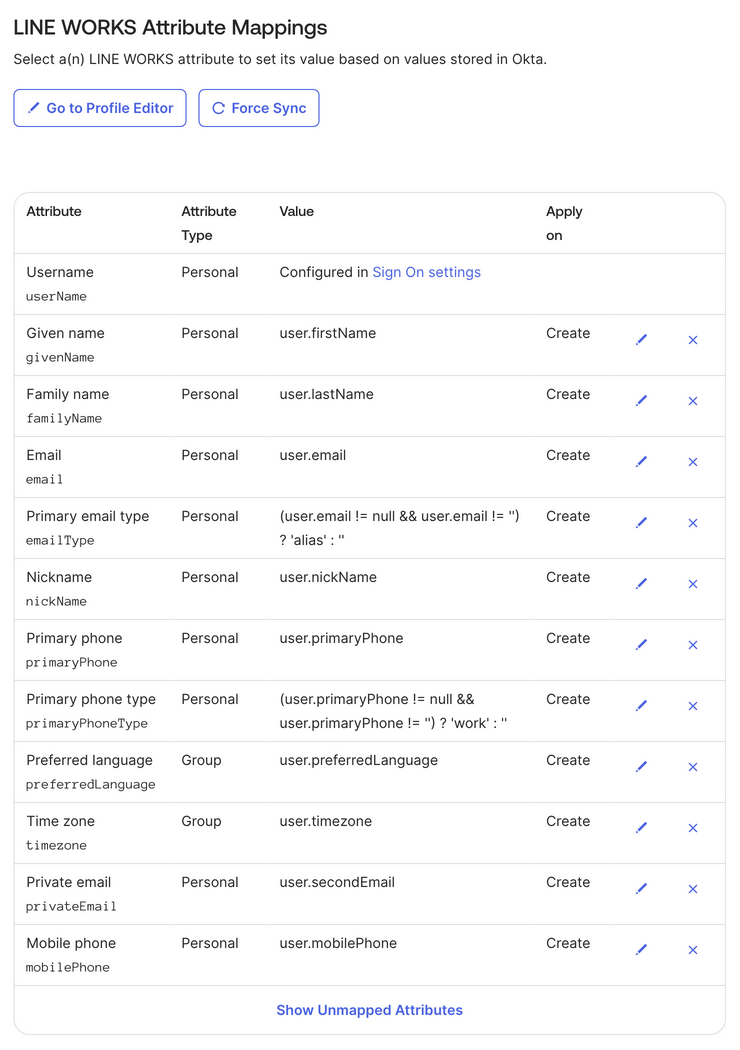Edit the Primary phone type mapping

coord(642,705)
